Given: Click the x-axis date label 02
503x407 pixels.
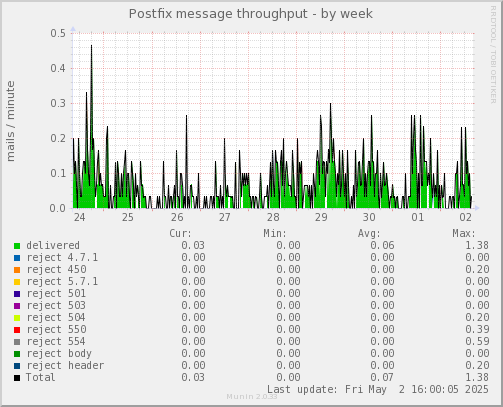Looking at the screenshot, I should point(466,218).
